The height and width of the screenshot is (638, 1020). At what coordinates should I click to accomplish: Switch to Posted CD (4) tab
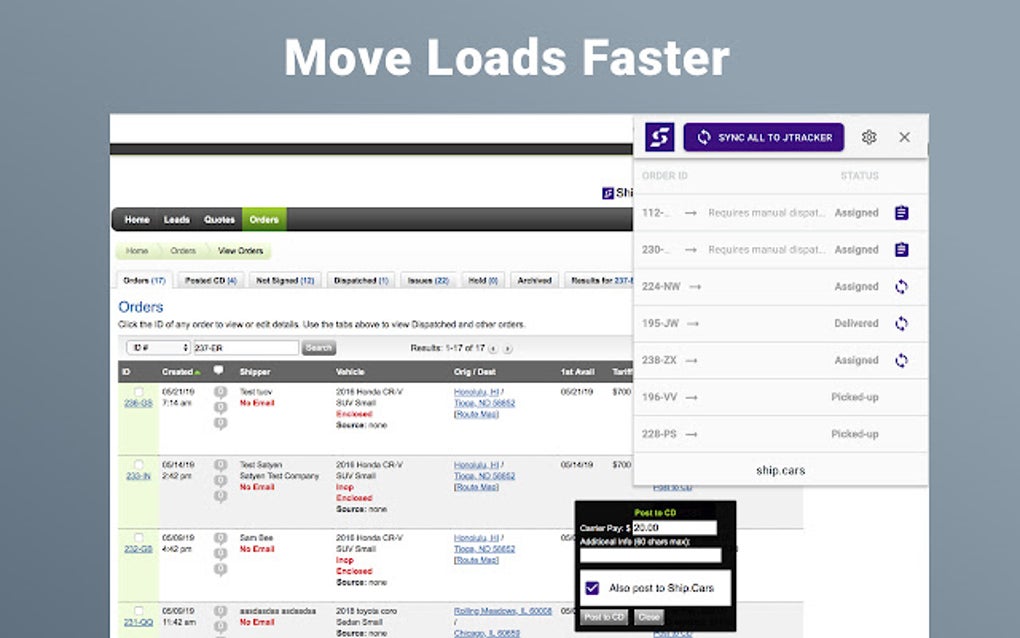[x=211, y=280]
